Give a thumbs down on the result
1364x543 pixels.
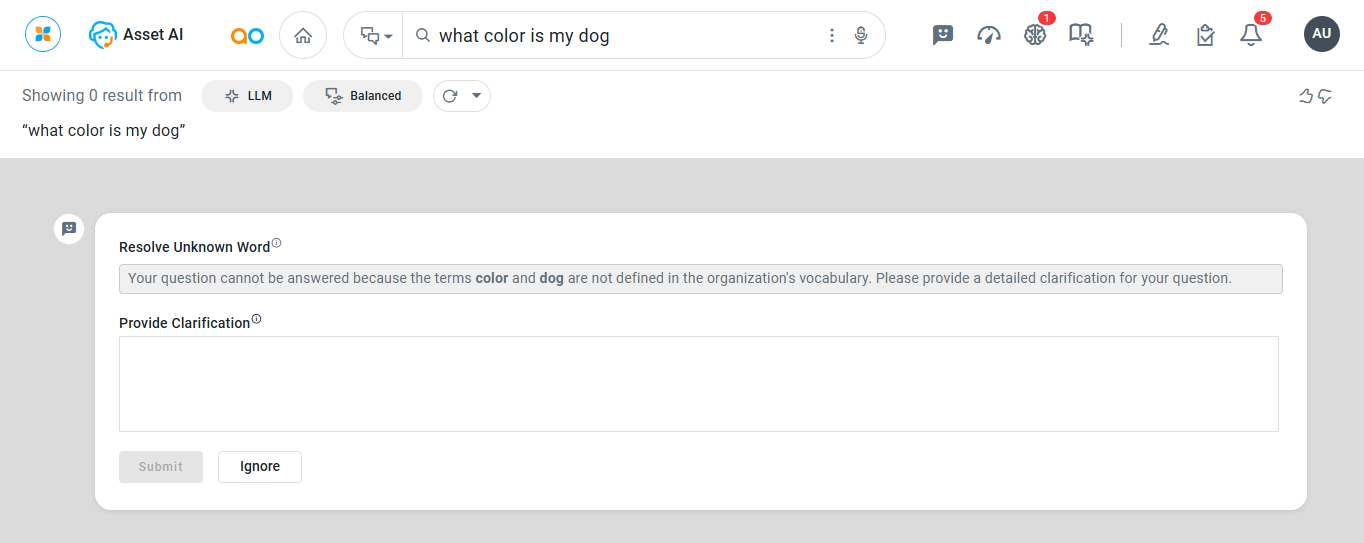pyautogui.click(x=1326, y=96)
